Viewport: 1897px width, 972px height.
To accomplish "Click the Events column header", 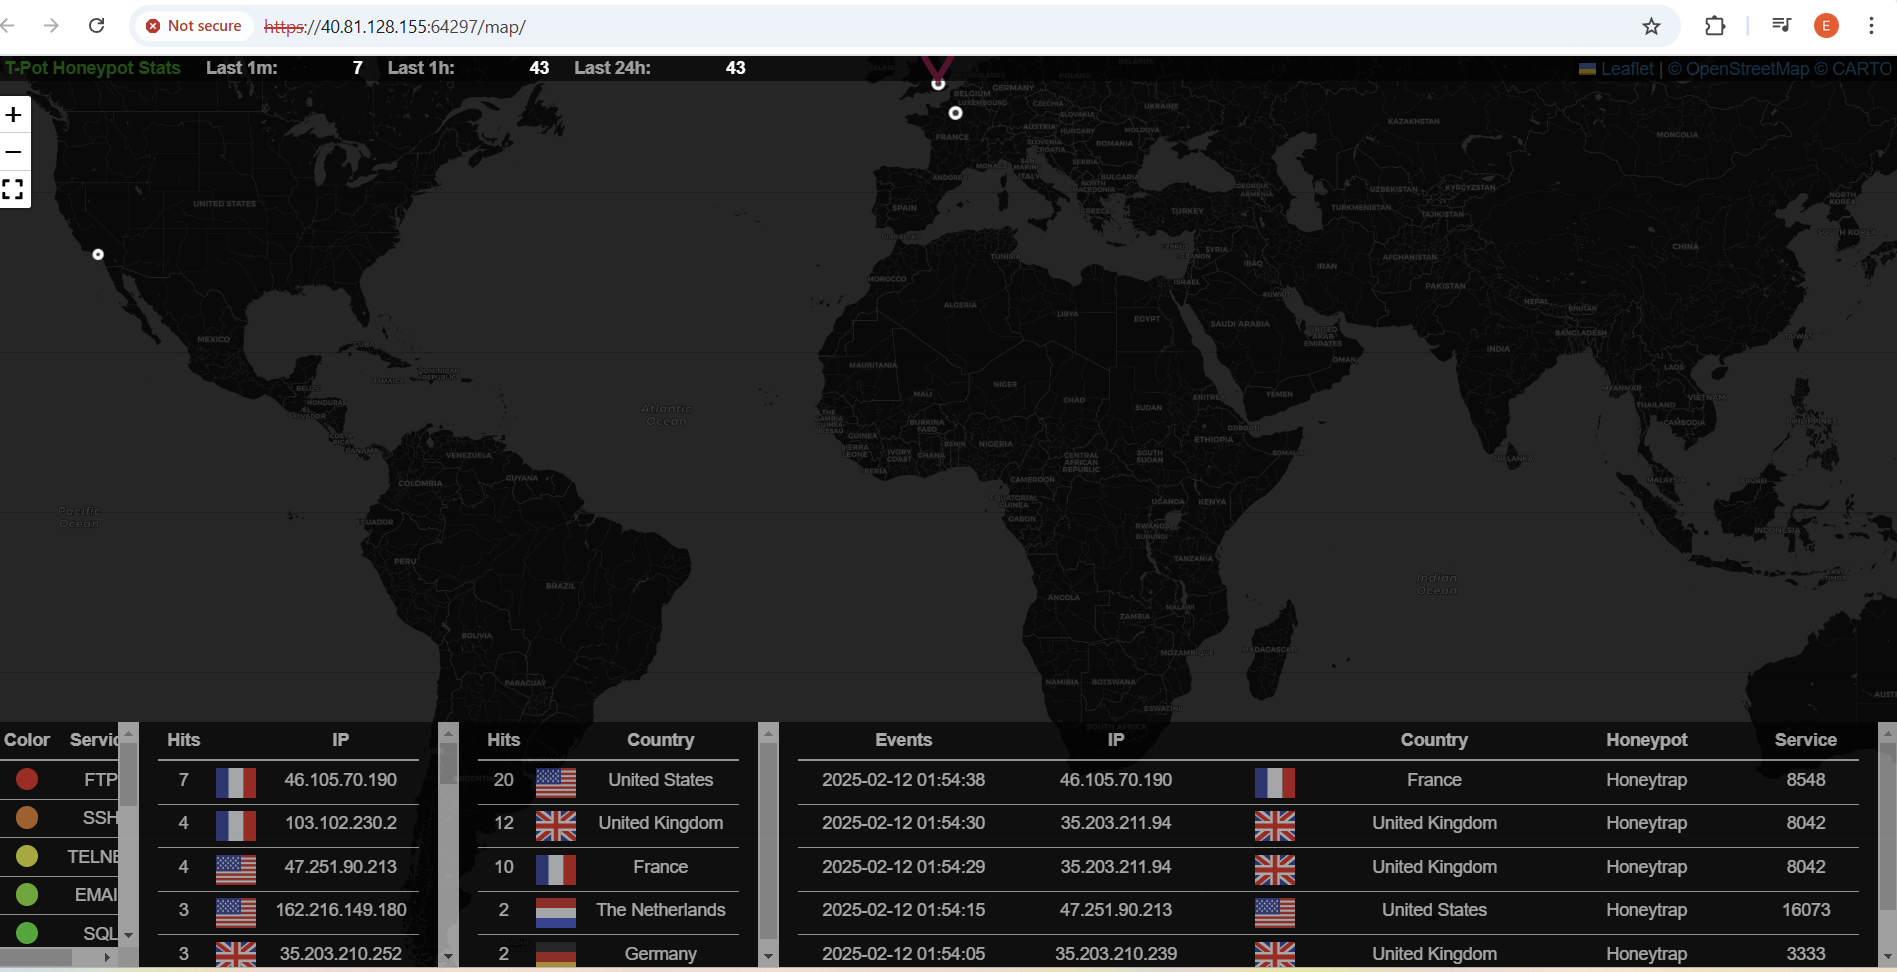I will click(x=903, y=740).
